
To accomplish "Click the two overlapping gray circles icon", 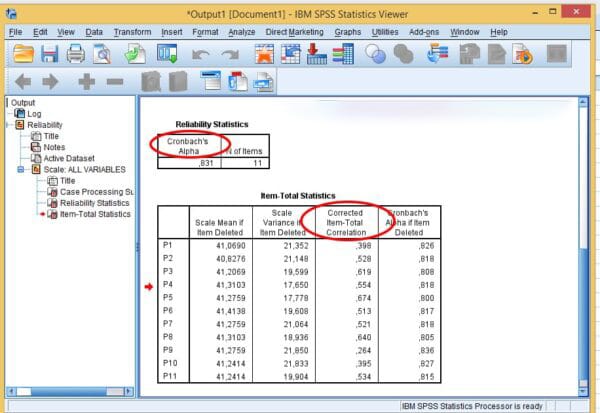I will pos(403,54).
